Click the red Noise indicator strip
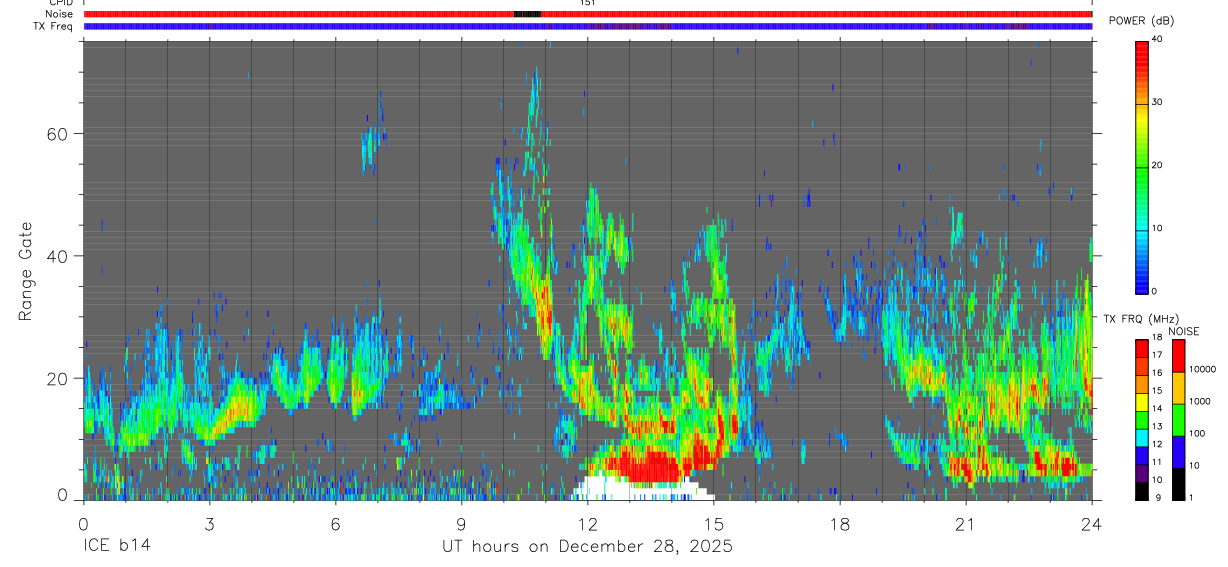The image size is (1228, 567). (588, 14)
